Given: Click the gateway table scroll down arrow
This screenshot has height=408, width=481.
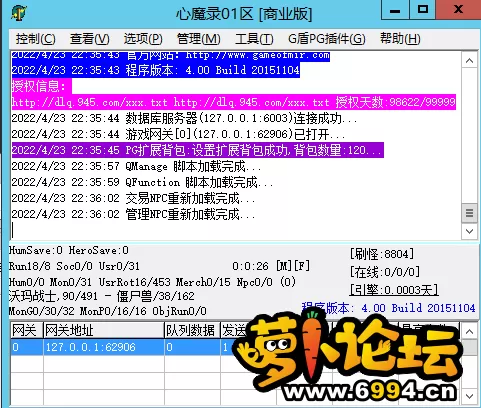Looking at the screenshot, I should pyautogui.click(x=469, y=396).
